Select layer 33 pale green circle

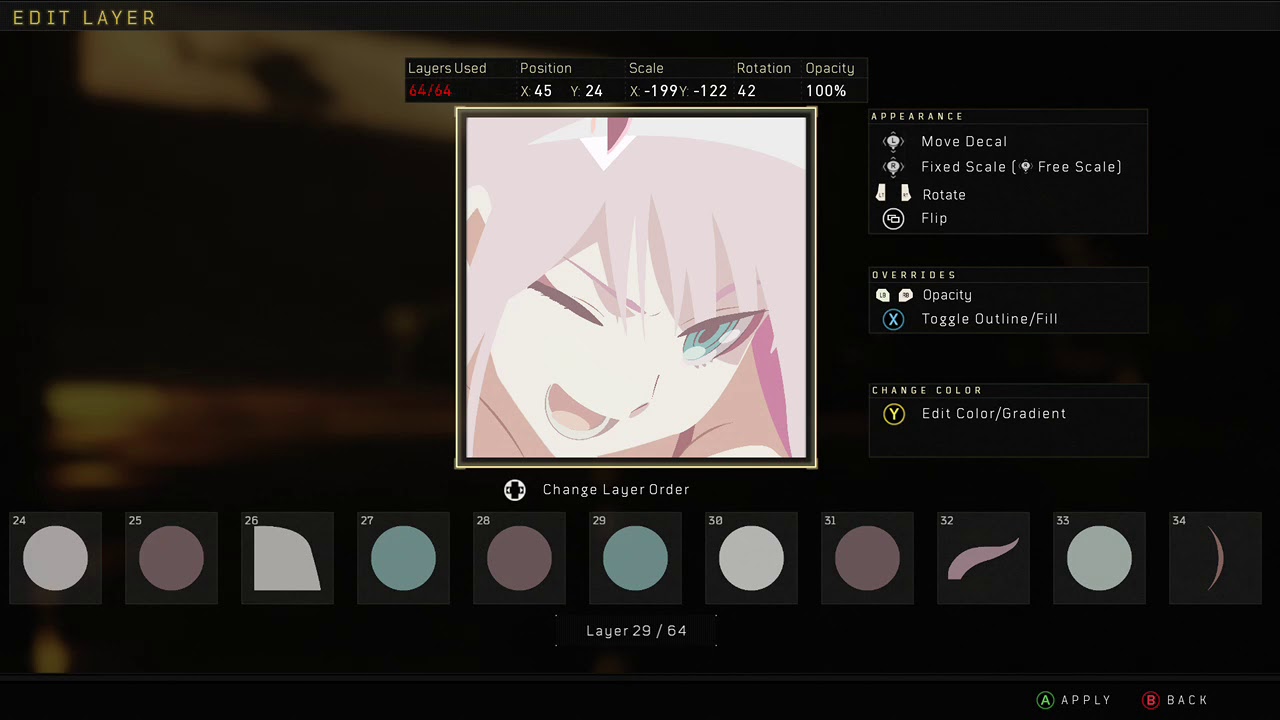pos(1099,558)
